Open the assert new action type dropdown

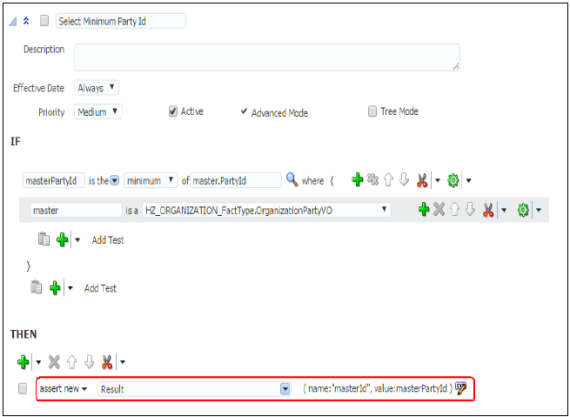pyautogui.click(x=64, y=388)
